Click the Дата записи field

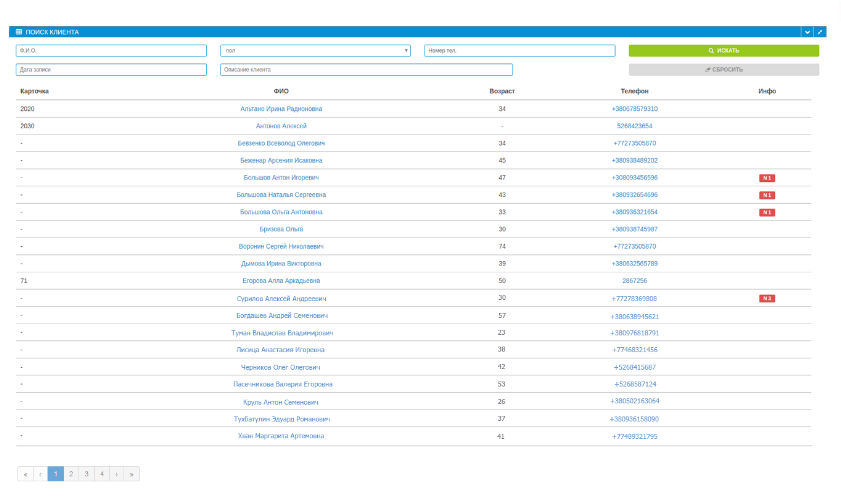(110, 70)
